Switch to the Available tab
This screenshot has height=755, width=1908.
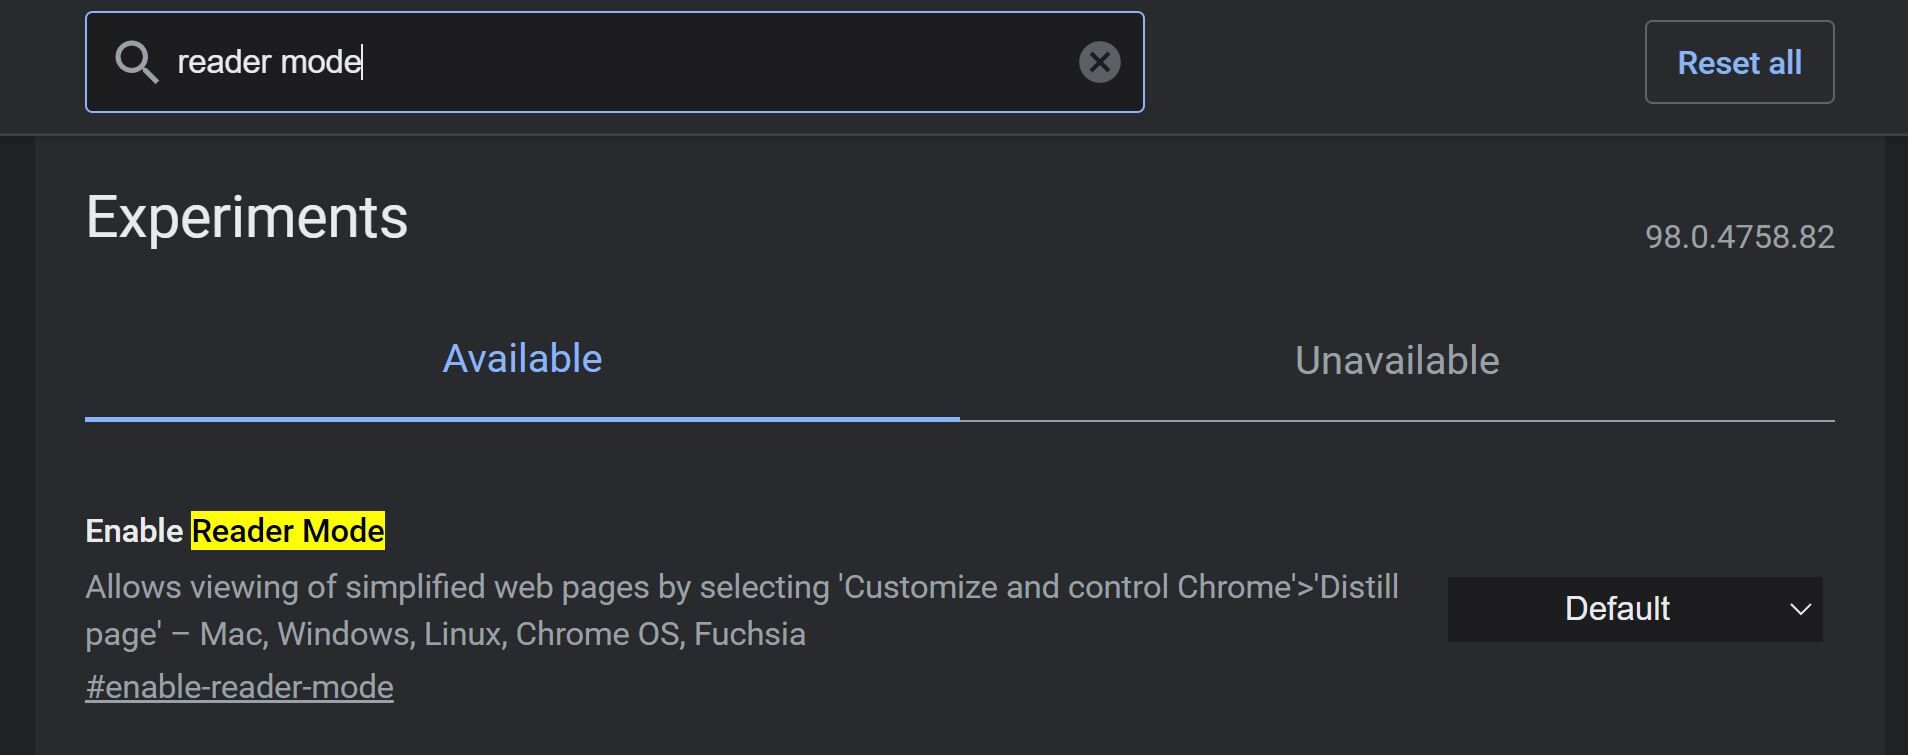point(522,359)
